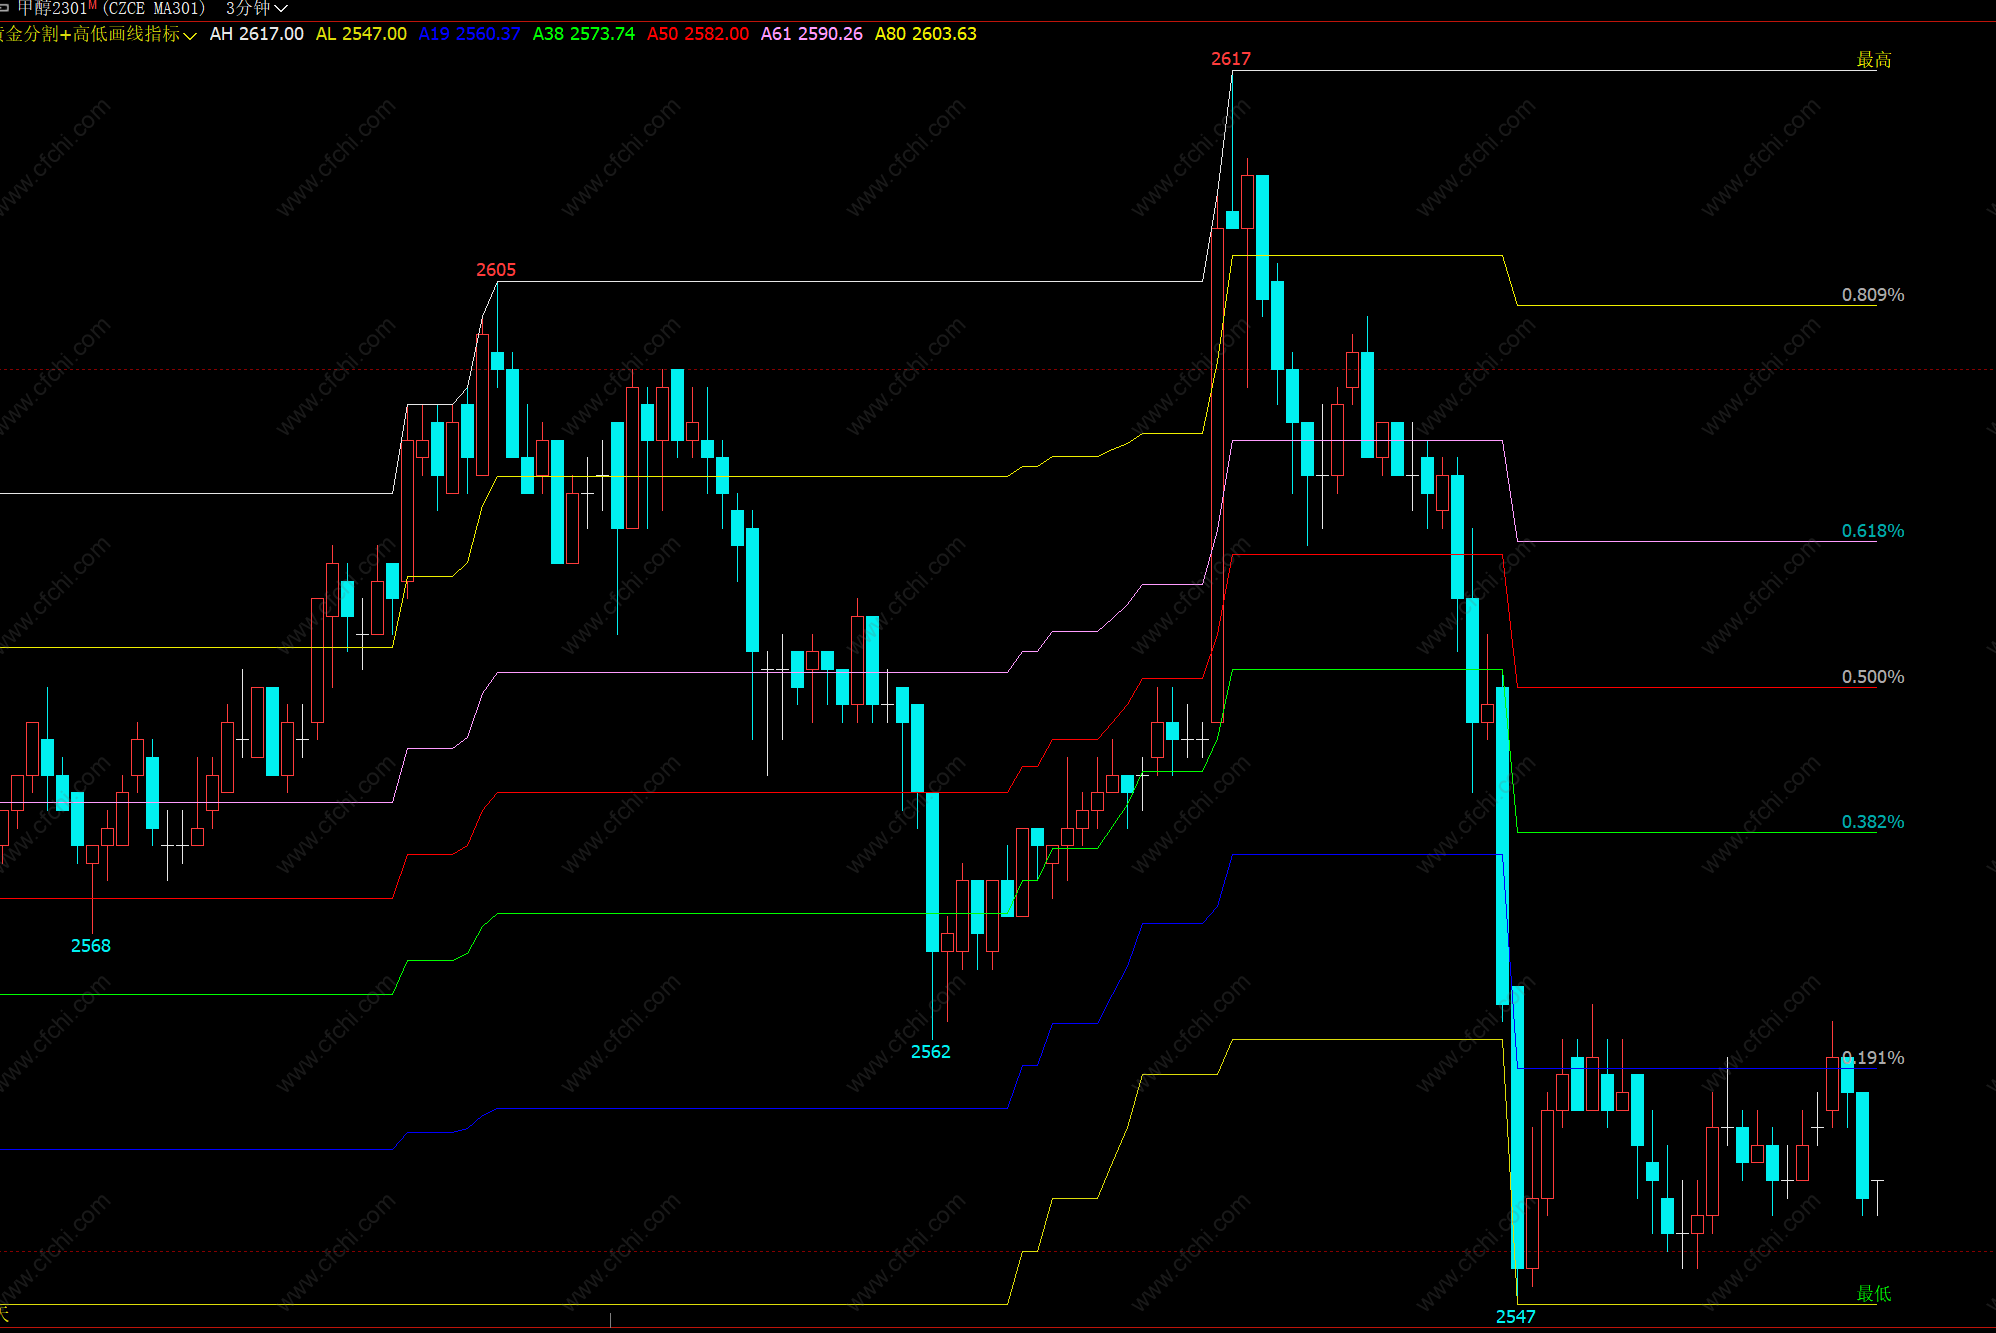Click the 2547 lowest price label
This screenshot has height=1333, width=1996.
pos(1515,1317)
